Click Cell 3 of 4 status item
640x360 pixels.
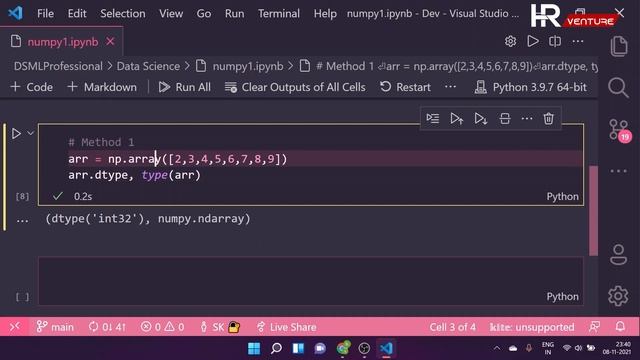point(452,327)
